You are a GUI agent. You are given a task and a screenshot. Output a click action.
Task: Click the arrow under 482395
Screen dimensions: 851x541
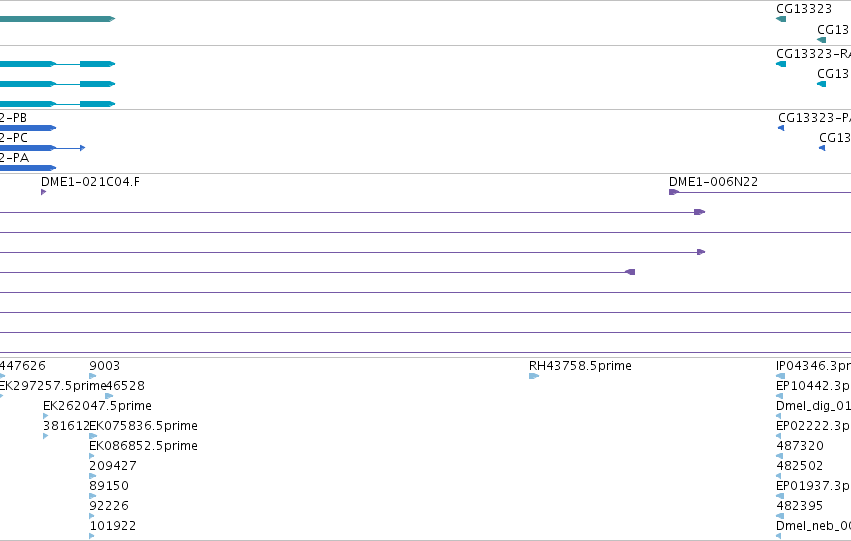tap(780, 517)
